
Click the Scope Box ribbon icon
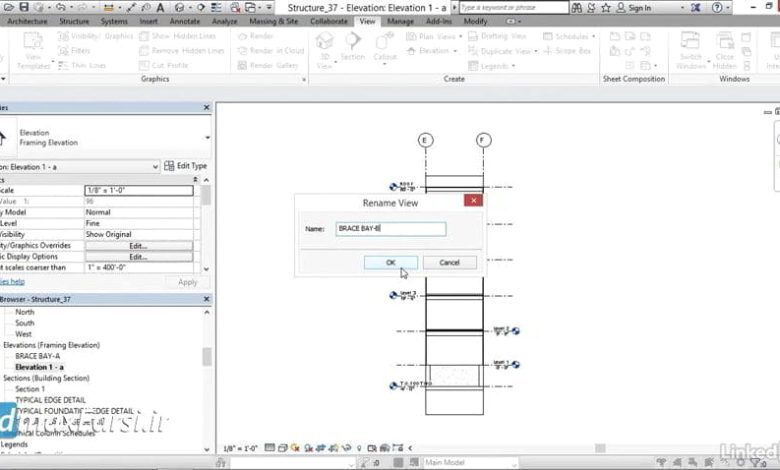(548, 51)
